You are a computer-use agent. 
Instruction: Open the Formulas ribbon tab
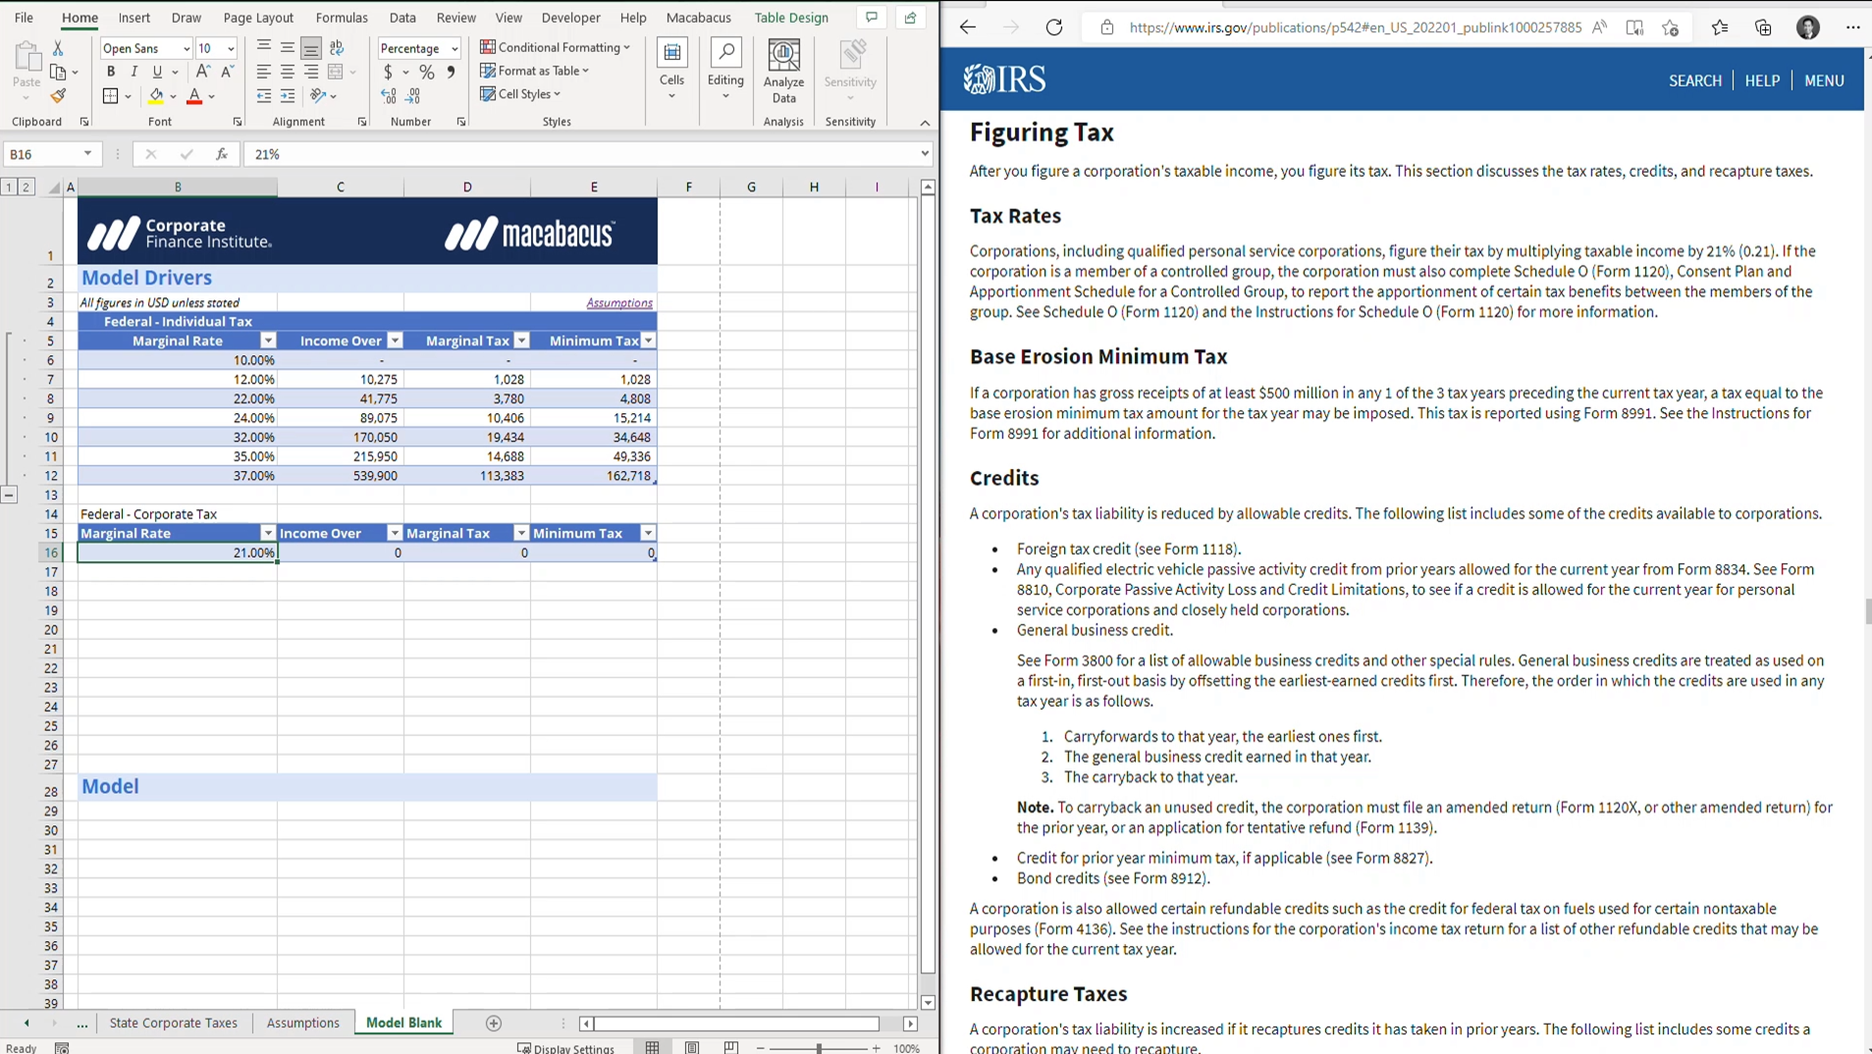point(341,18)
